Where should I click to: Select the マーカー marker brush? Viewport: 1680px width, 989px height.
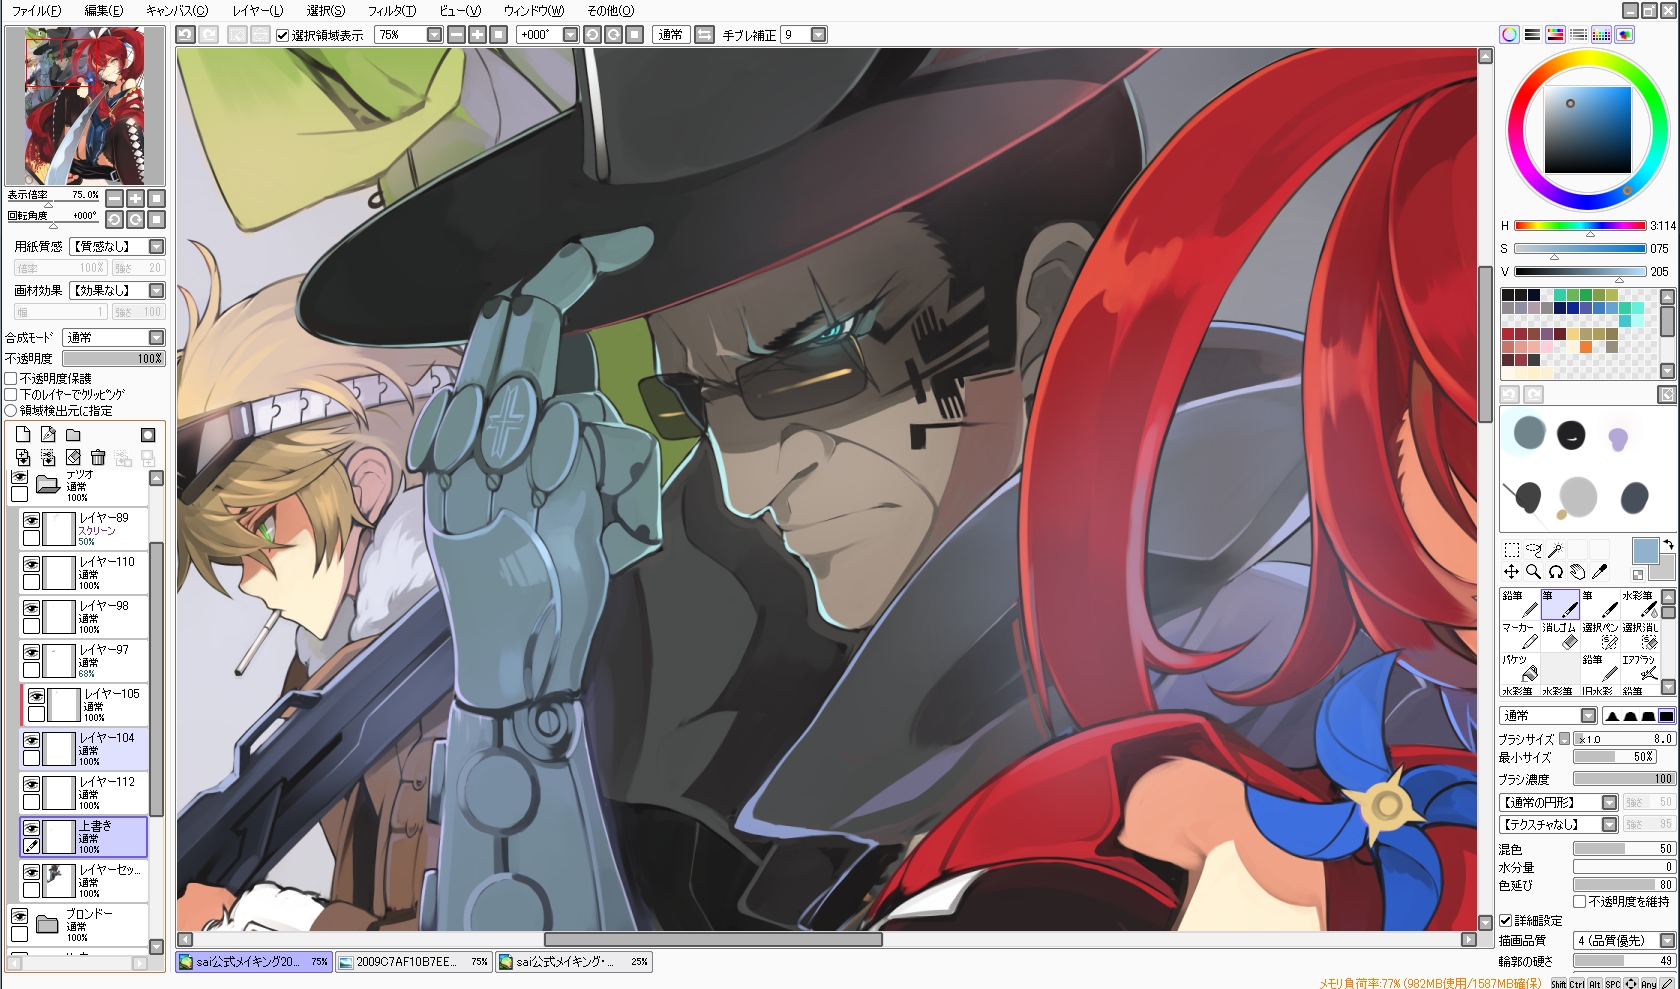point(1519,636)
